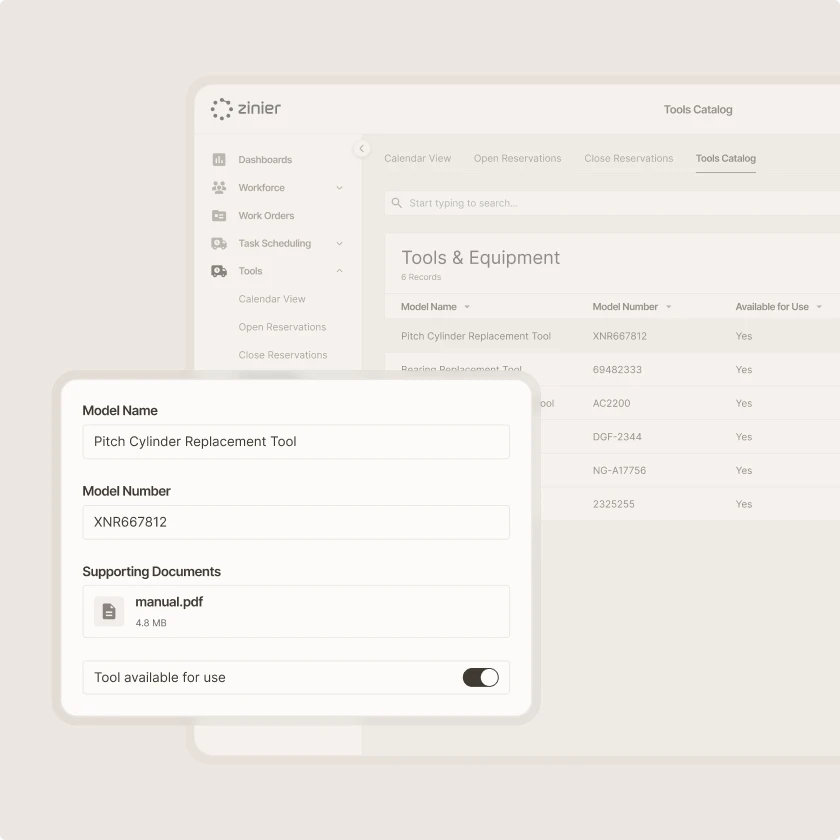The width and height of the screenshot is (840, 840).
Task: Click the Workforce label in sidebar
Action: click(261, 188)
